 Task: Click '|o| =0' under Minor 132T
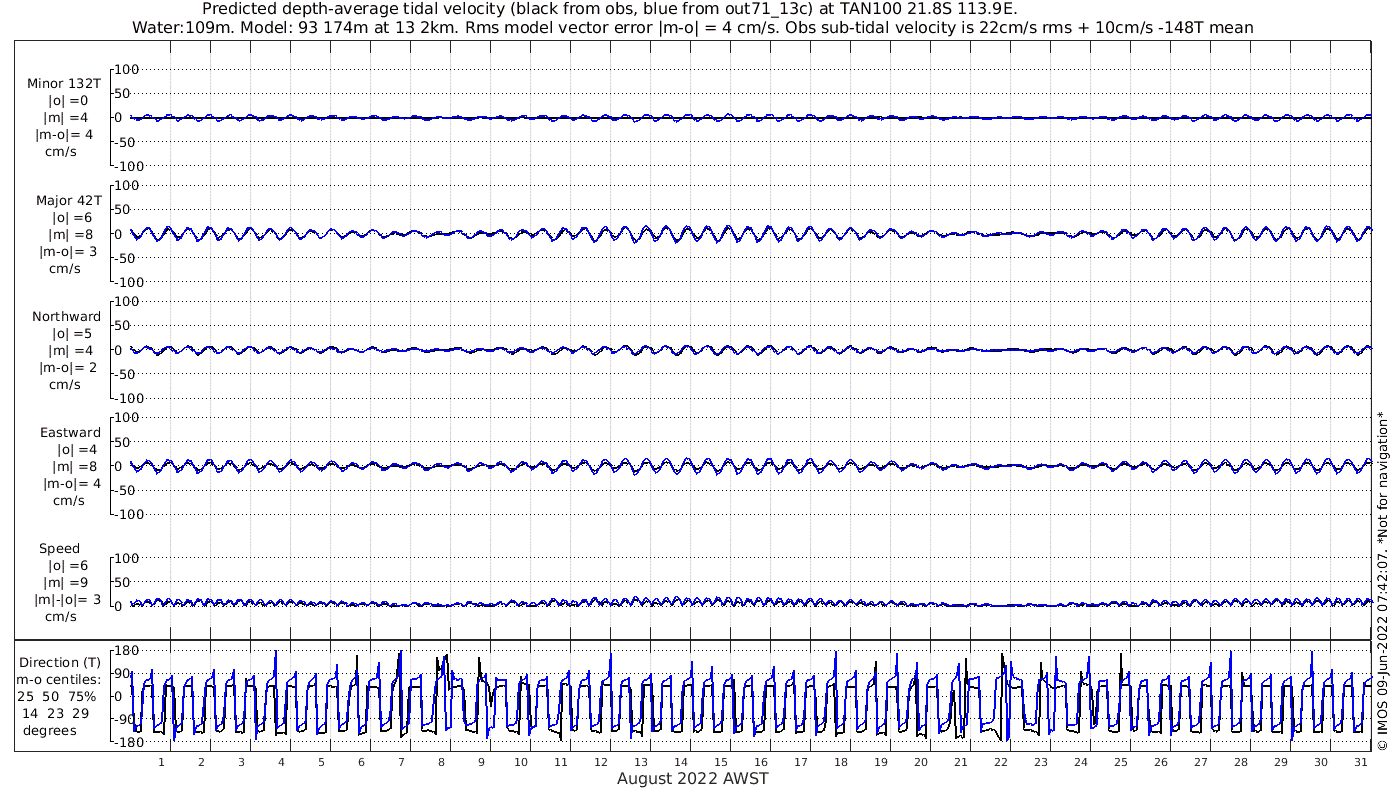point(69,101)
